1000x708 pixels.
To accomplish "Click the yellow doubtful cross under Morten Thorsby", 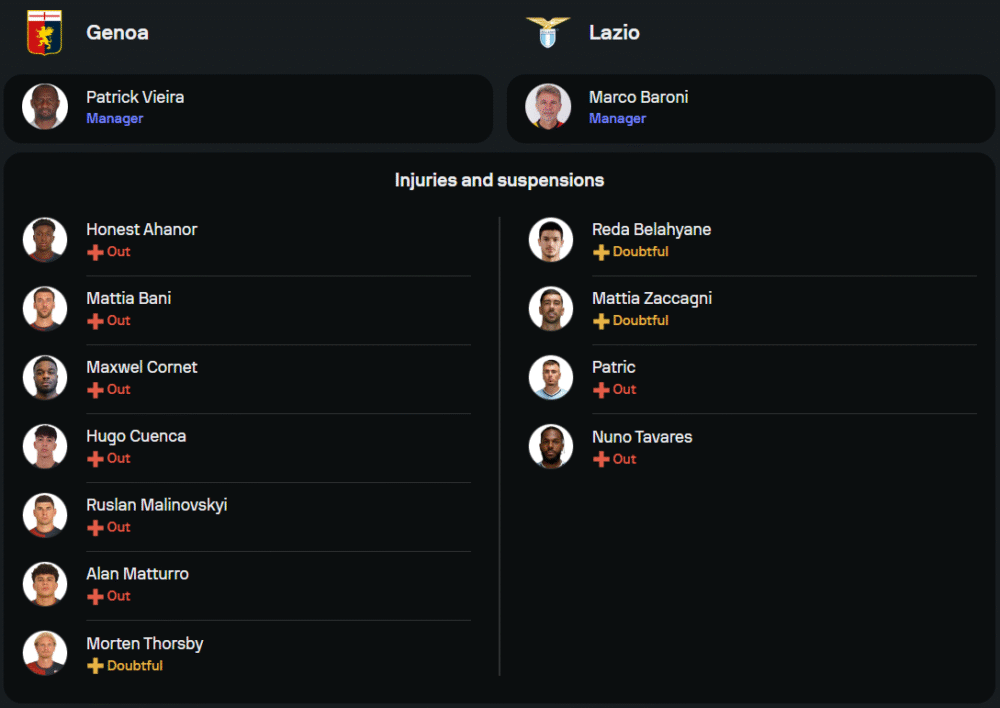I will pyautogui.click(x=96, y=666).
